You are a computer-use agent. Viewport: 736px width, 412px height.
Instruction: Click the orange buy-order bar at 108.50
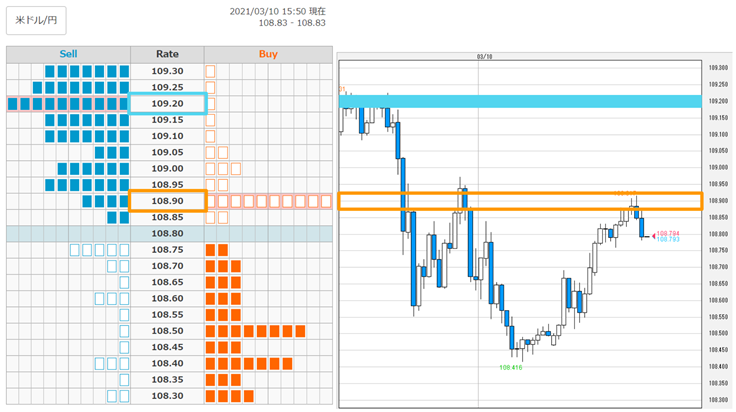(x=255, y=331)
